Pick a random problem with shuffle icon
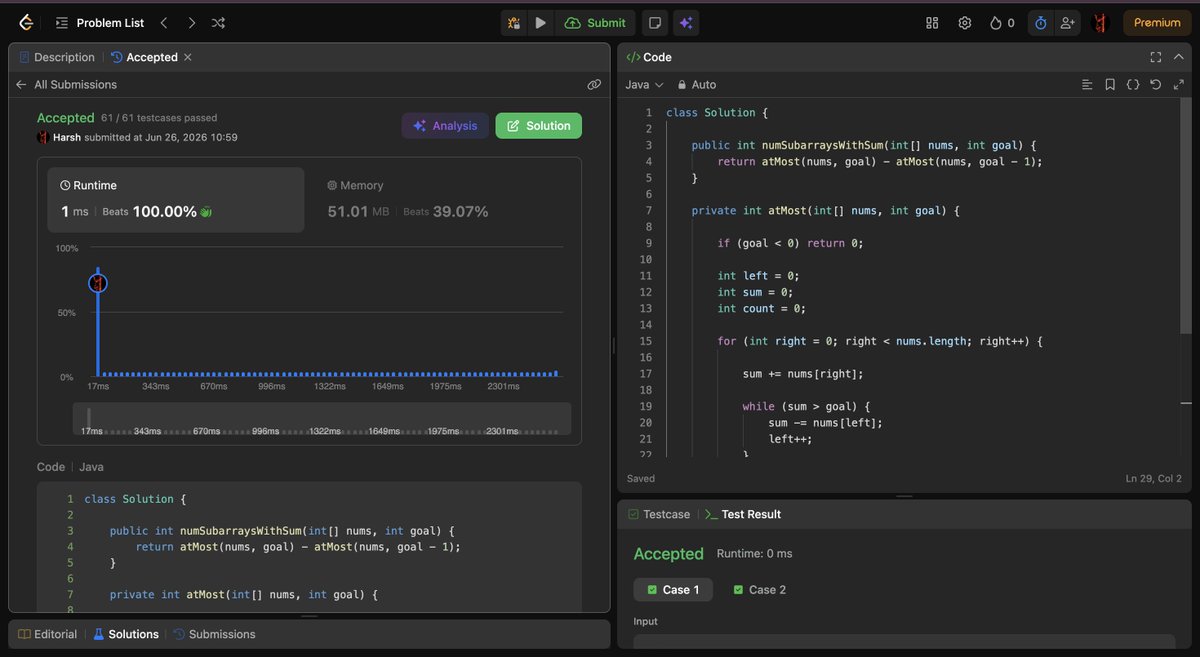The height and width of the screenshot is (657, 1200). click(x=219, y=22)
